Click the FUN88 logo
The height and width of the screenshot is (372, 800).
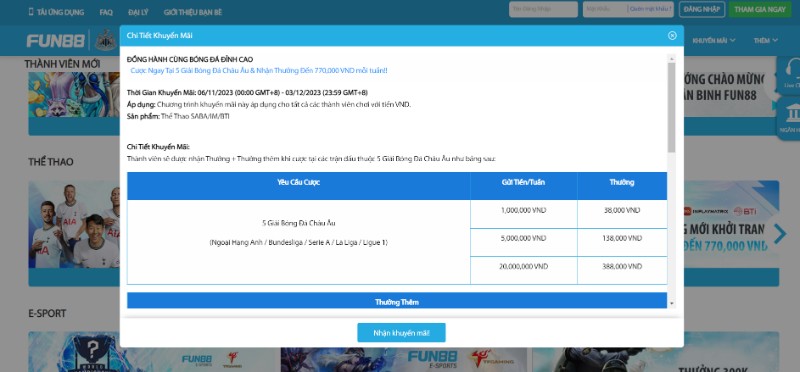56,41
